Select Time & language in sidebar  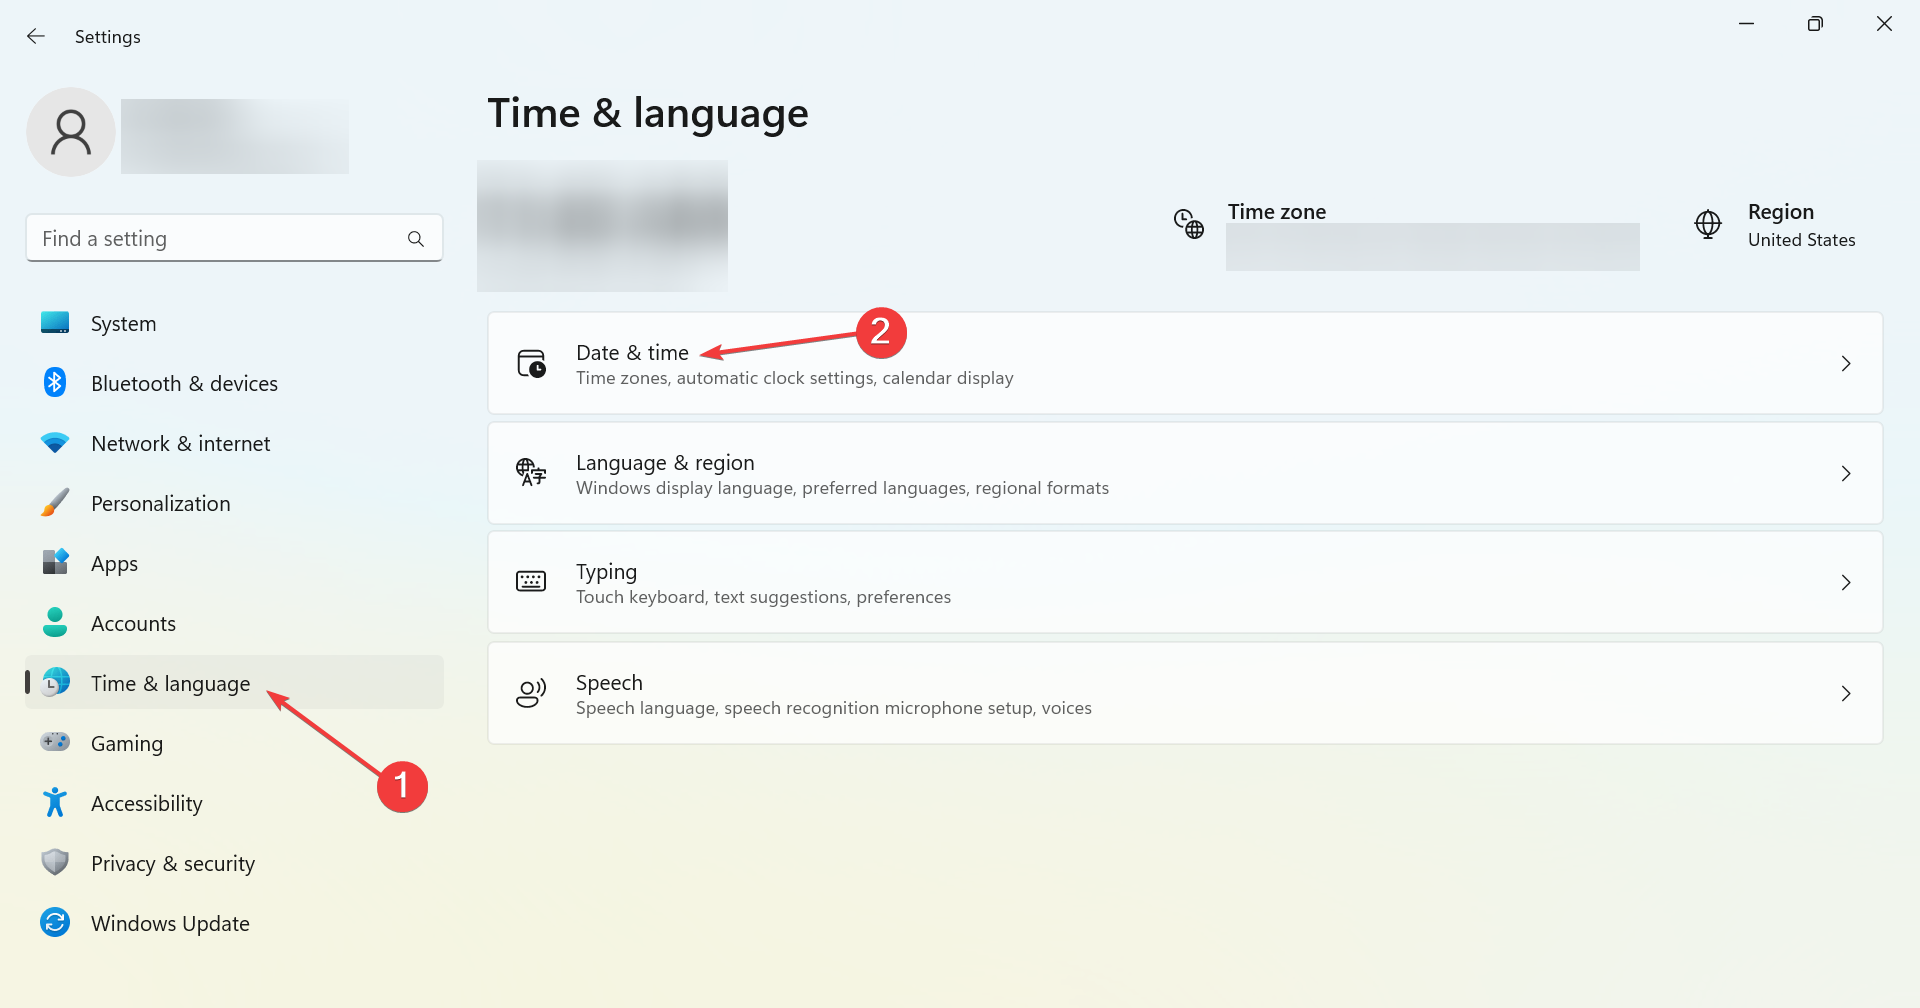click(234, 683)
